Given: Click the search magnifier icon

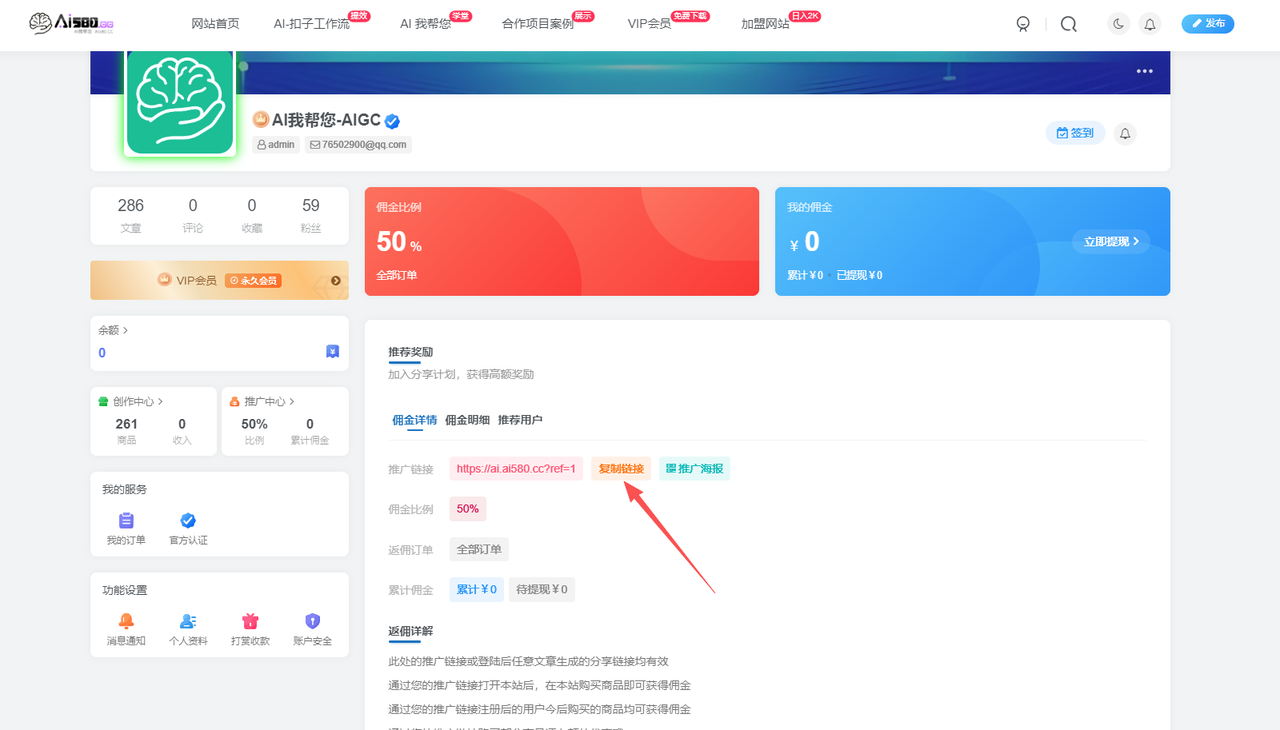Looking at the screenshot, I should coord(1068,23).
